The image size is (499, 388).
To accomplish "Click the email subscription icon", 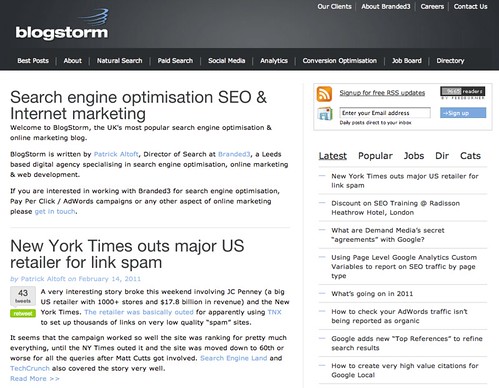I will point(325,114).
